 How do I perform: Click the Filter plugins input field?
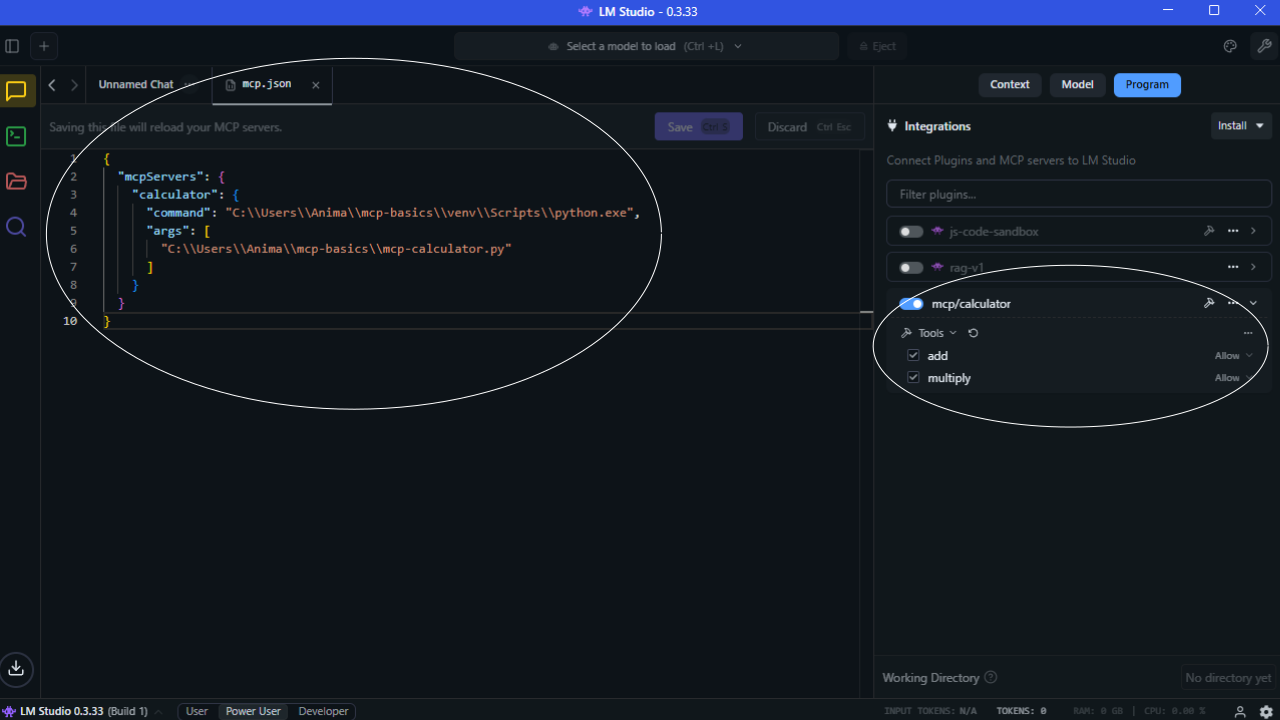[x=1078, y=194]
